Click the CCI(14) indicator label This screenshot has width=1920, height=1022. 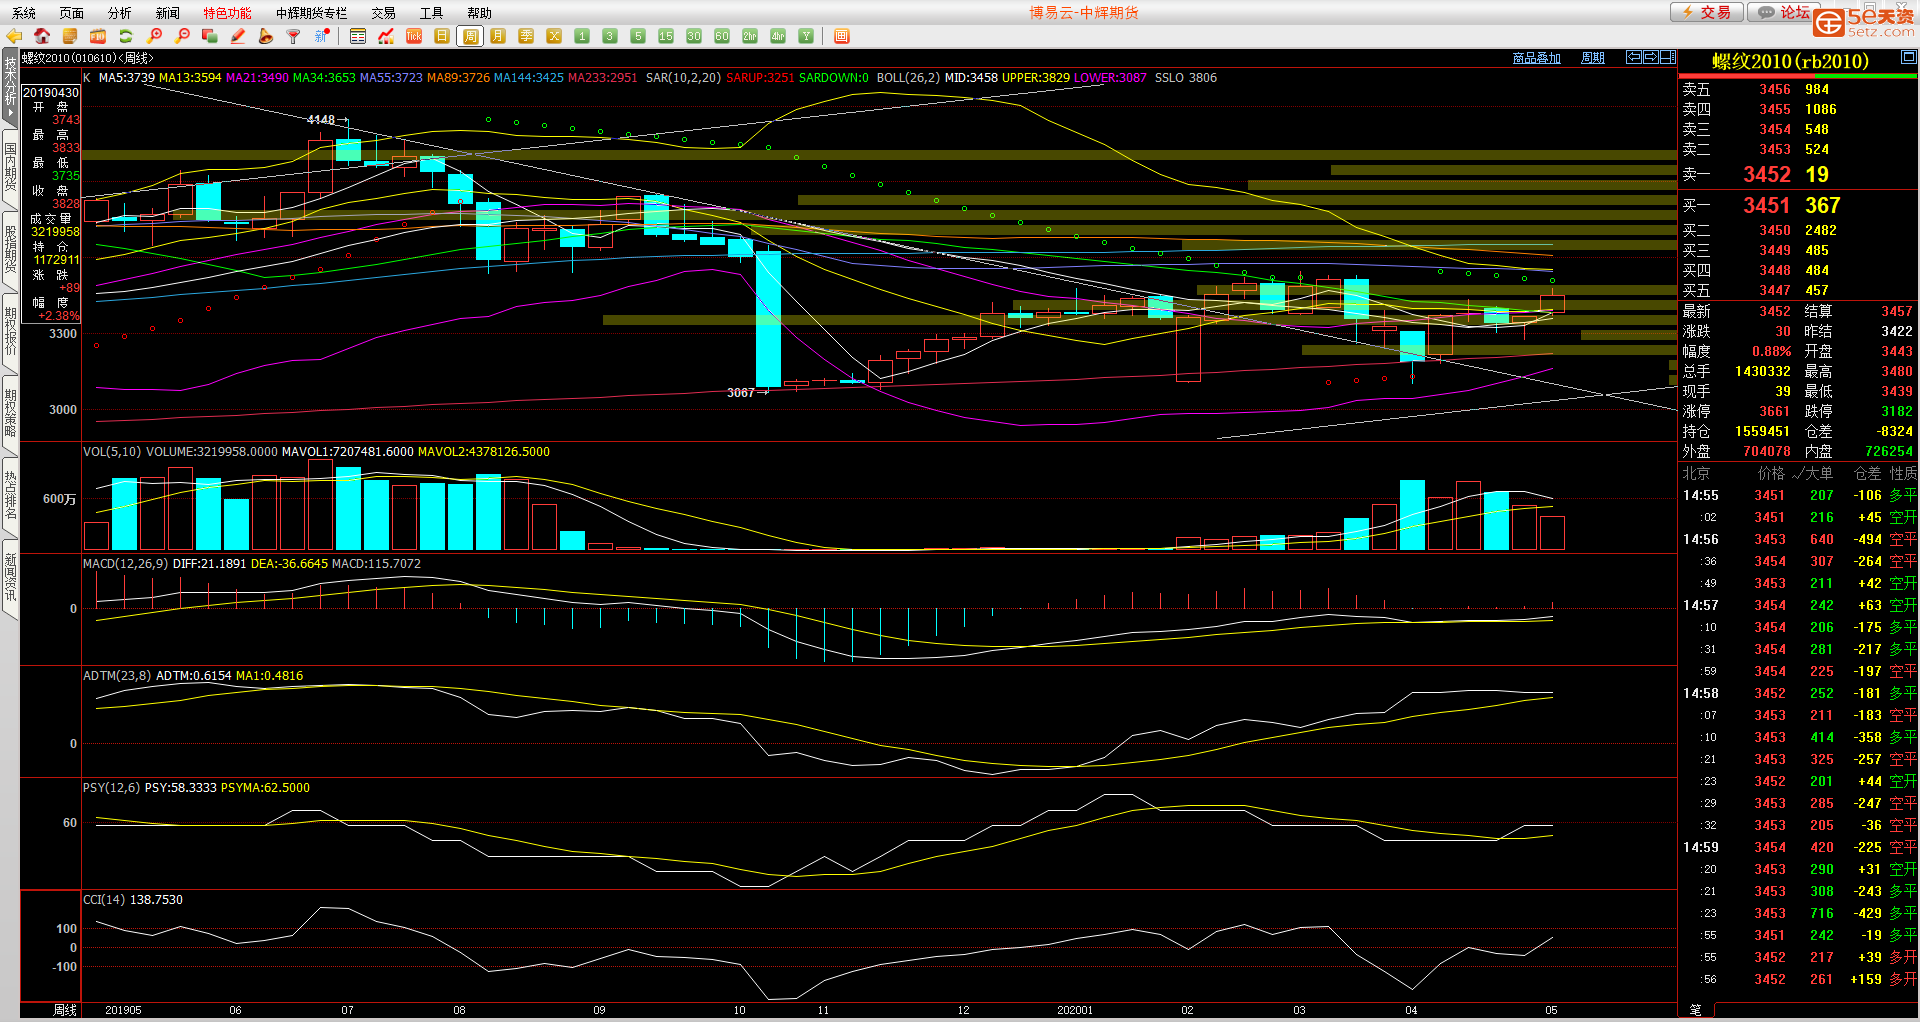click(105, 900)
